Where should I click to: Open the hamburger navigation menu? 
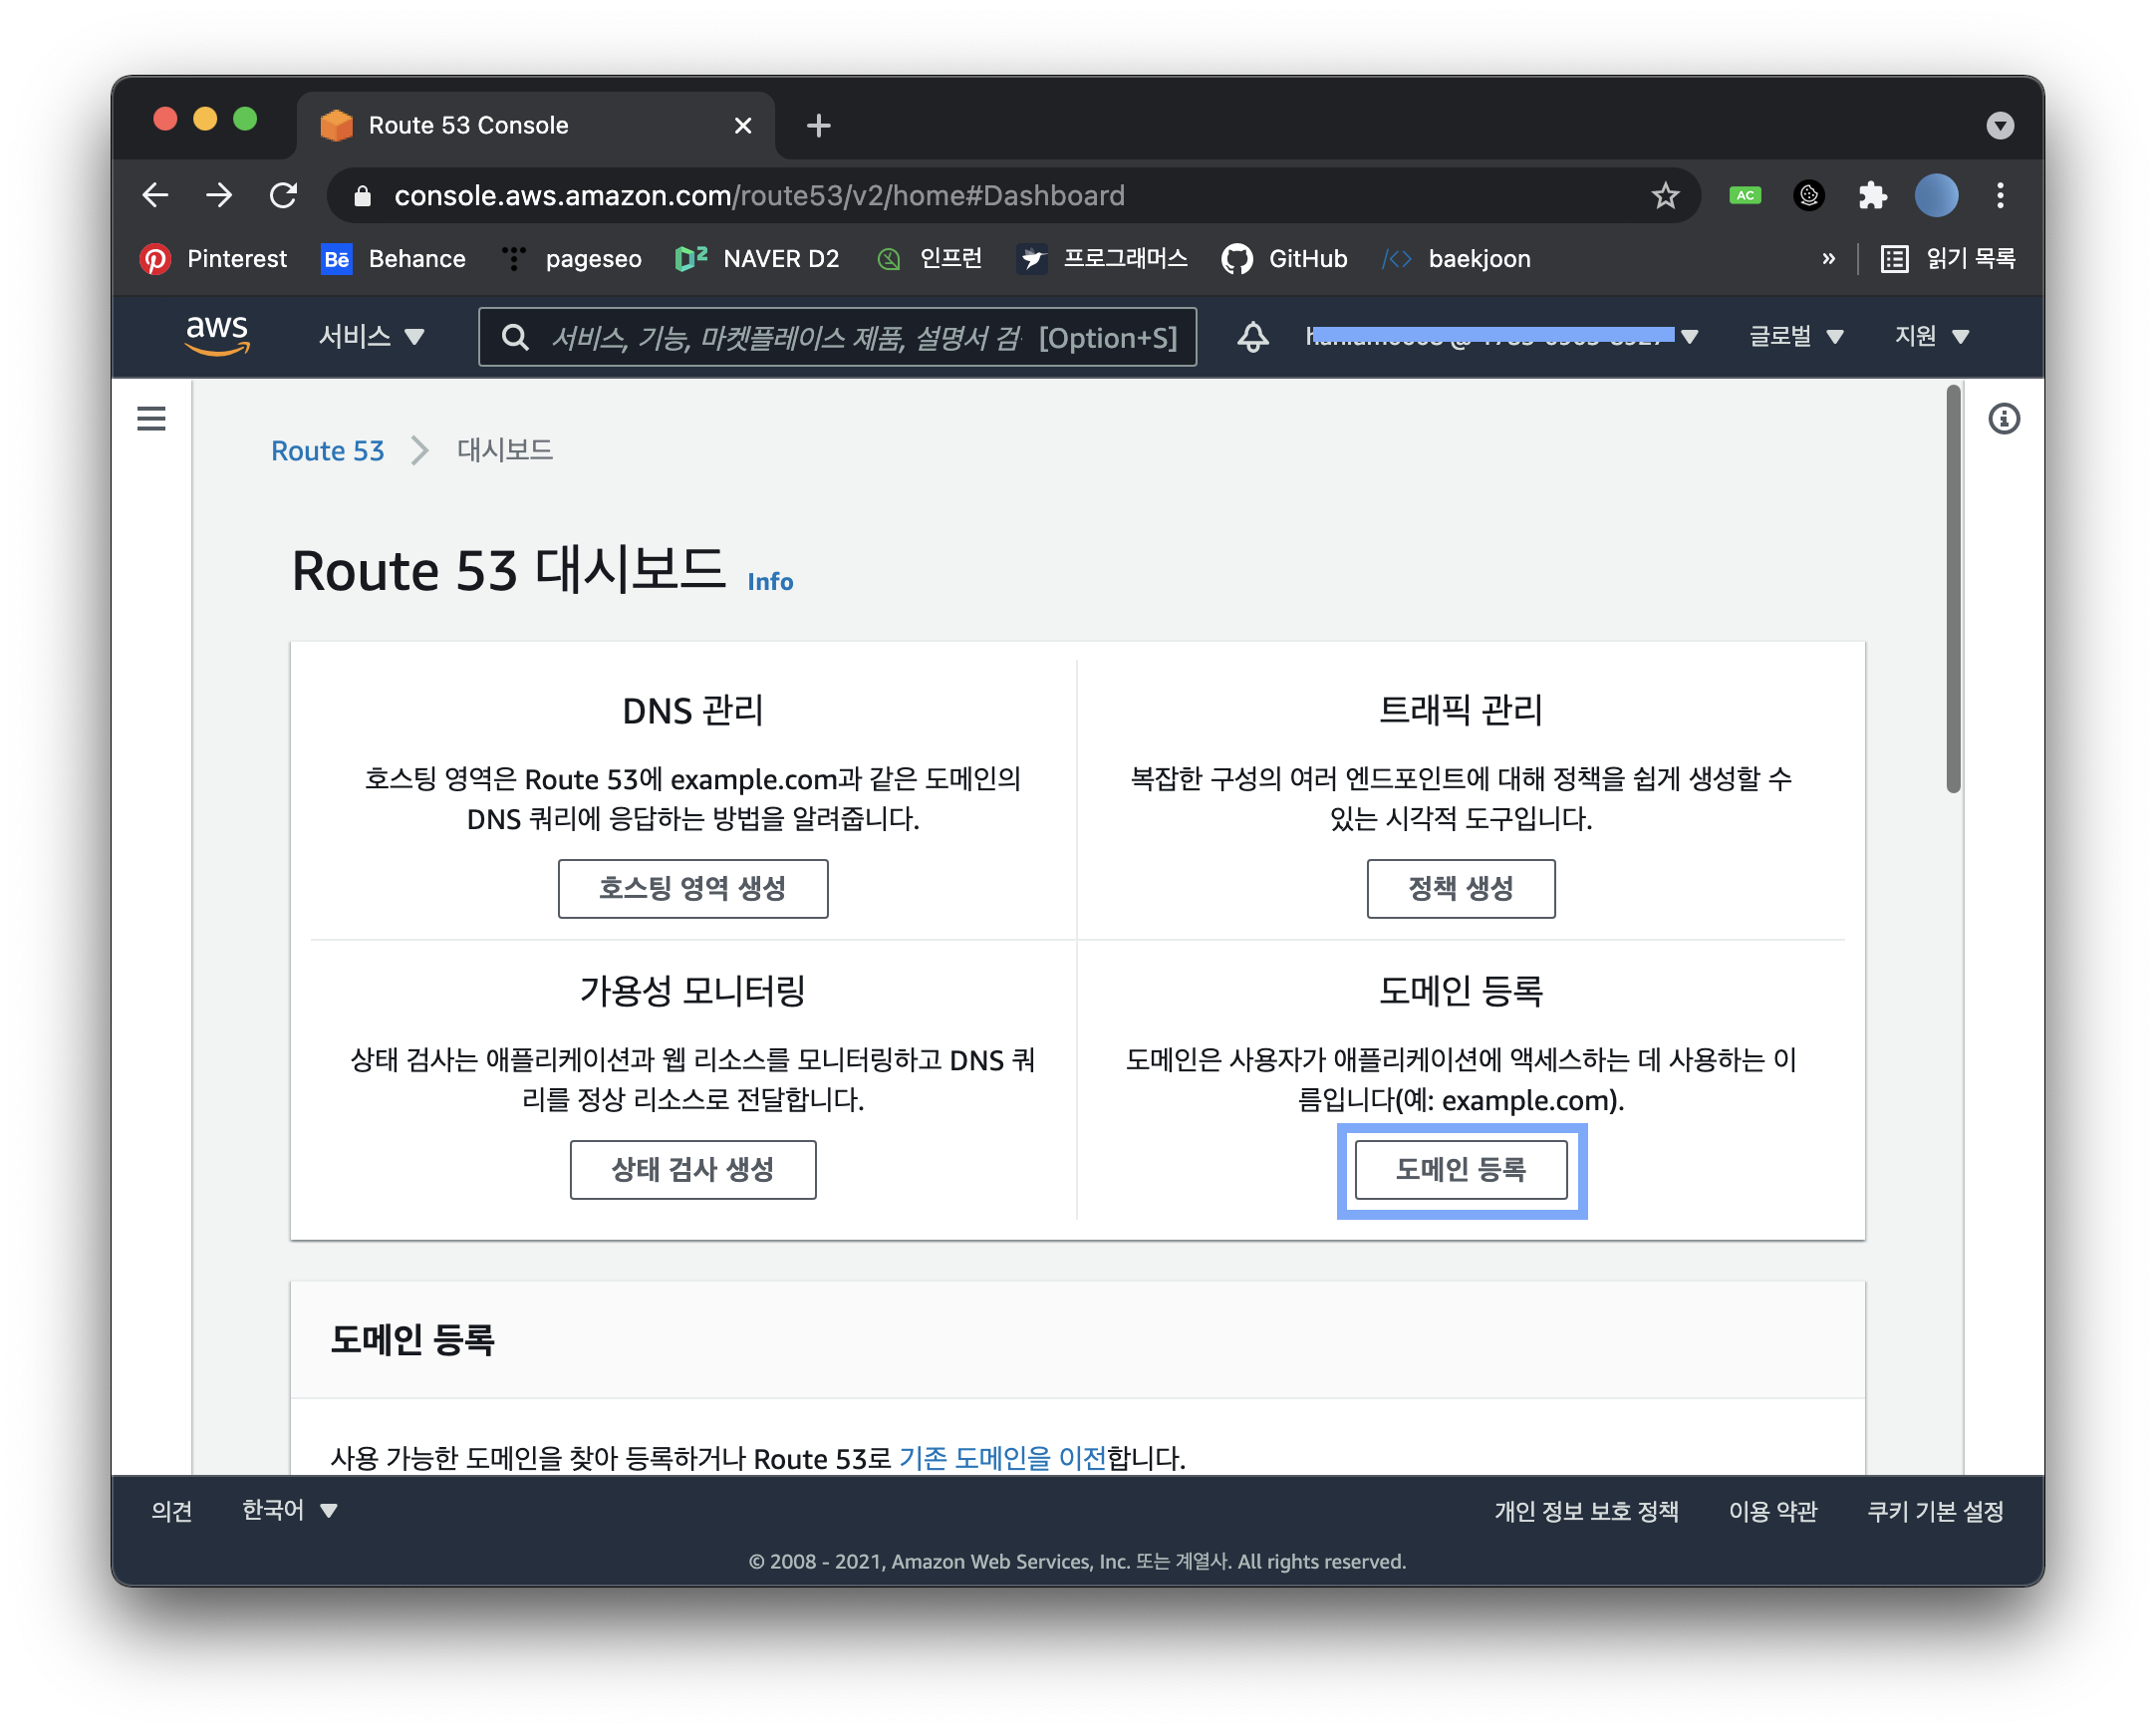coord(151,418)
